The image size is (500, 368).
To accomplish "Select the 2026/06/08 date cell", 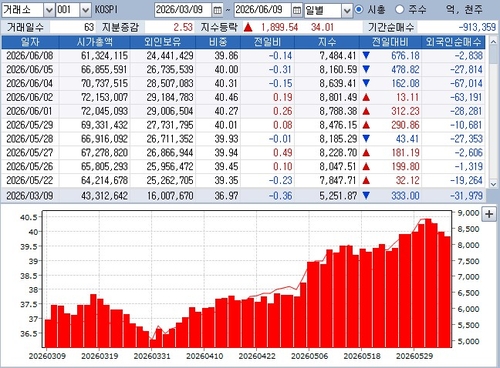I will pyautogui.click(x=30, y=56).
